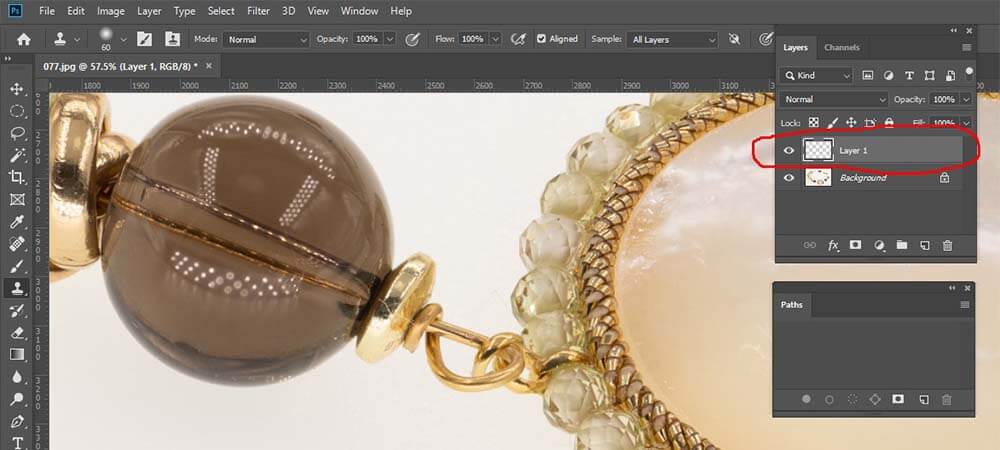
Task: Open the options bar Opacity dropdown arrow
Action: tap(390, 40)
